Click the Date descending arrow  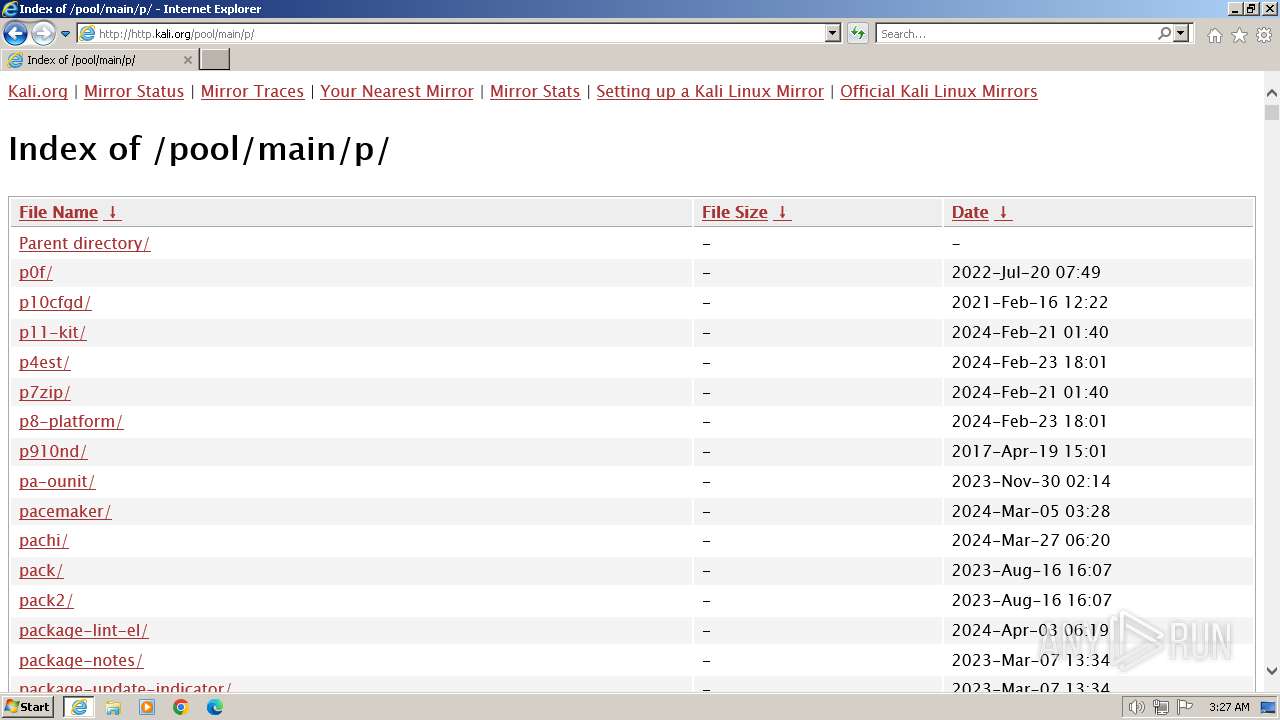(x=1003, y=212)
